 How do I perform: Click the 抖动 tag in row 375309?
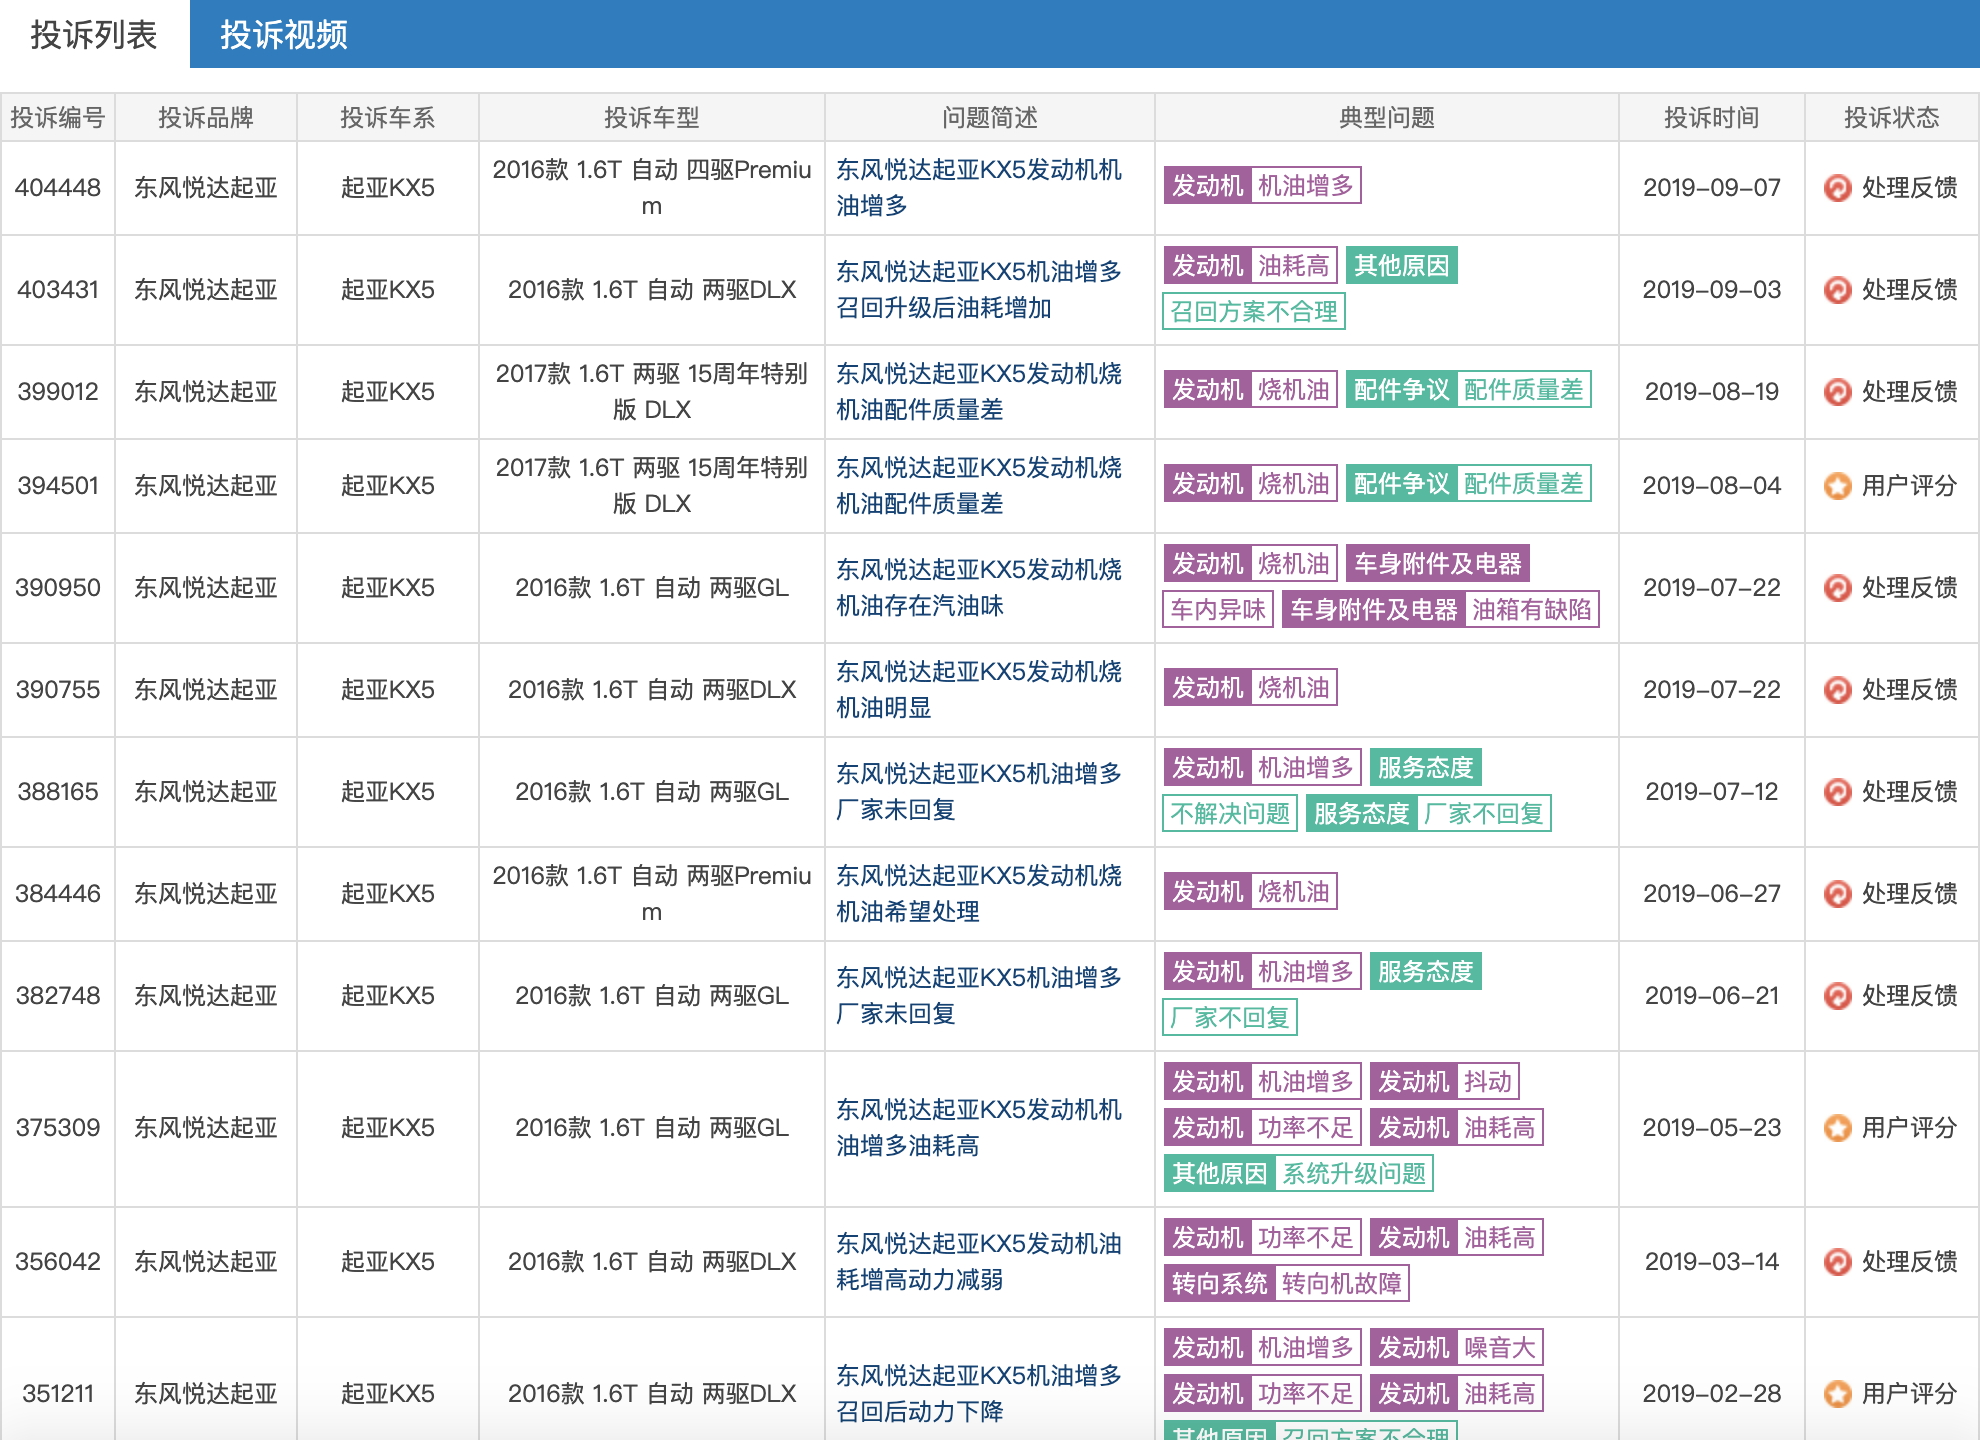(1488, 1082)
